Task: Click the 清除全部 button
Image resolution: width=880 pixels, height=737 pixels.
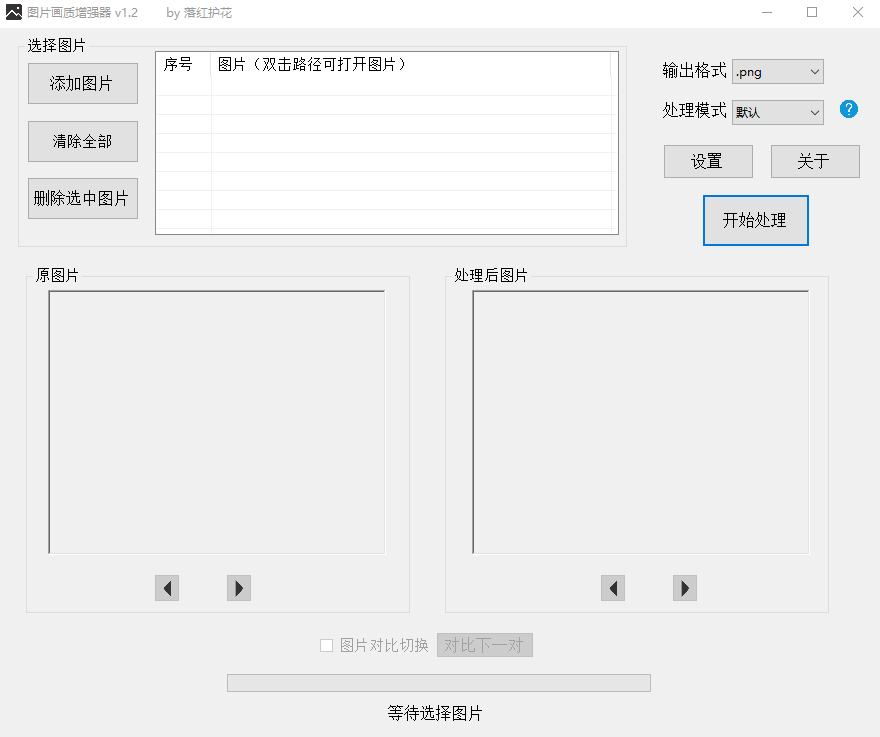Action: pyautogui.click(x=83, y=141)
